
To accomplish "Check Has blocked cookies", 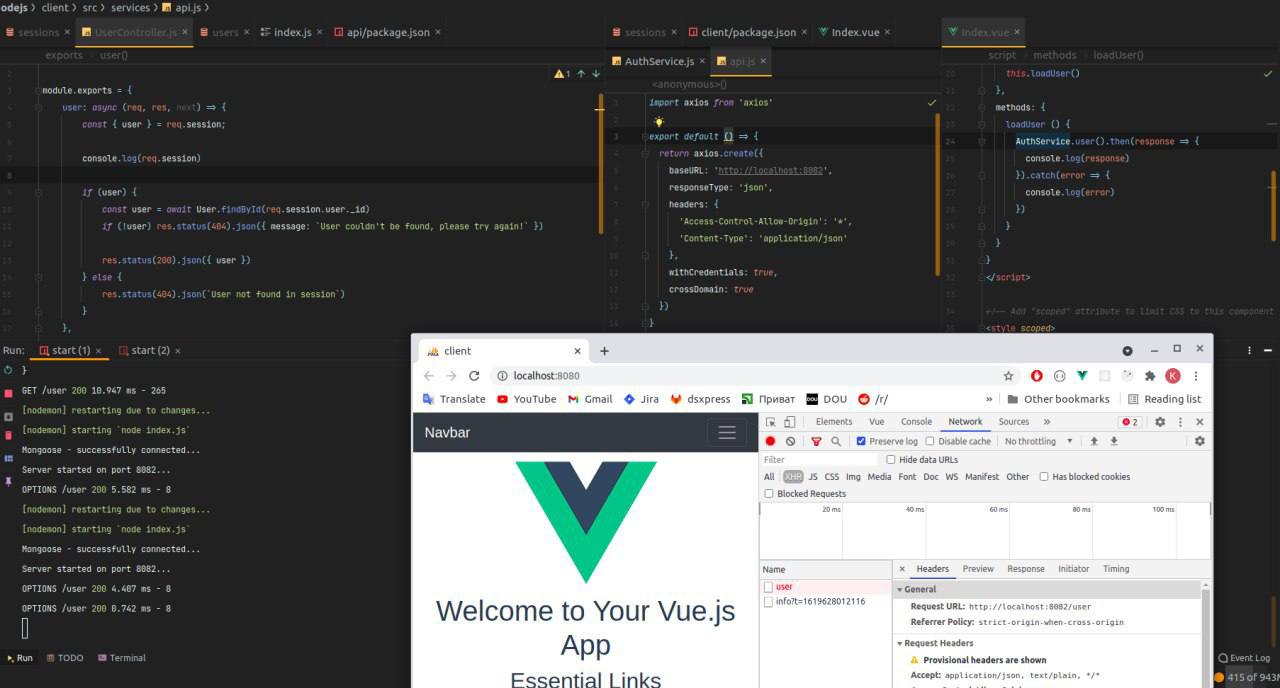I will [x=1044, y=477].
